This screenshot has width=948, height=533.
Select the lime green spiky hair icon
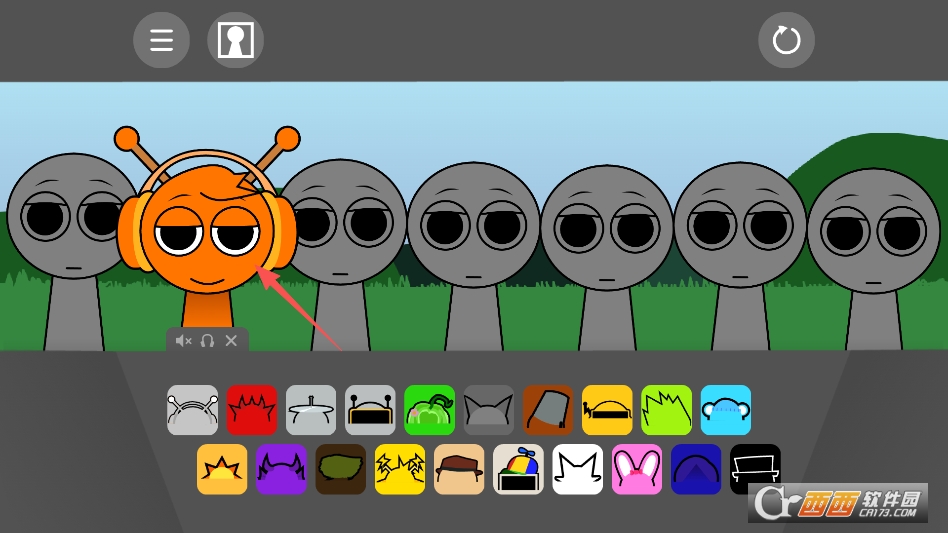pyautogui.click(x=666, y=410)
